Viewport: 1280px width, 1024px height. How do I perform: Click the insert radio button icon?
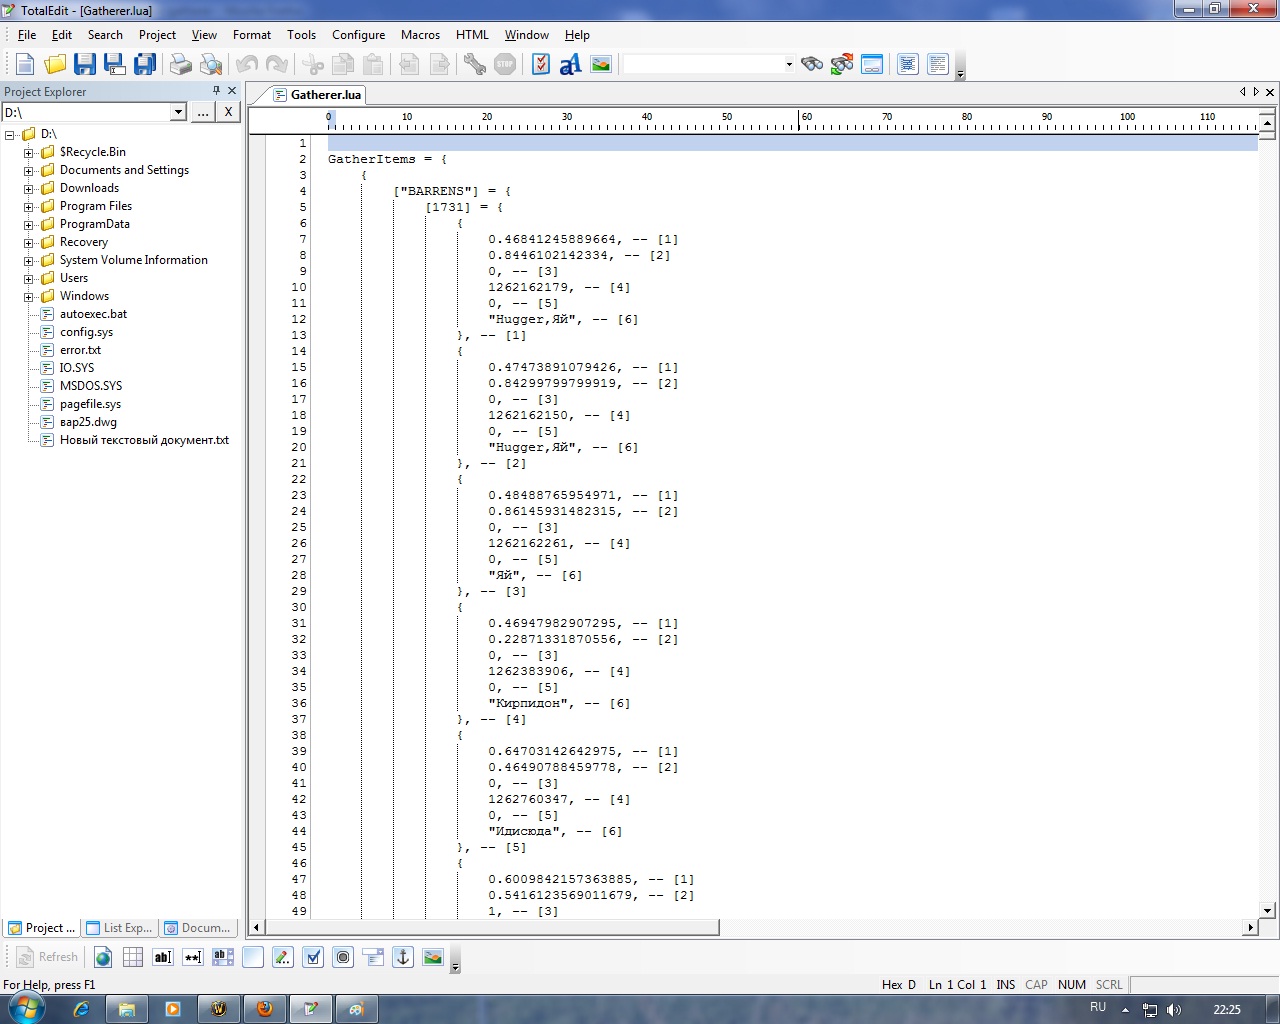click(x=343, y=957)
